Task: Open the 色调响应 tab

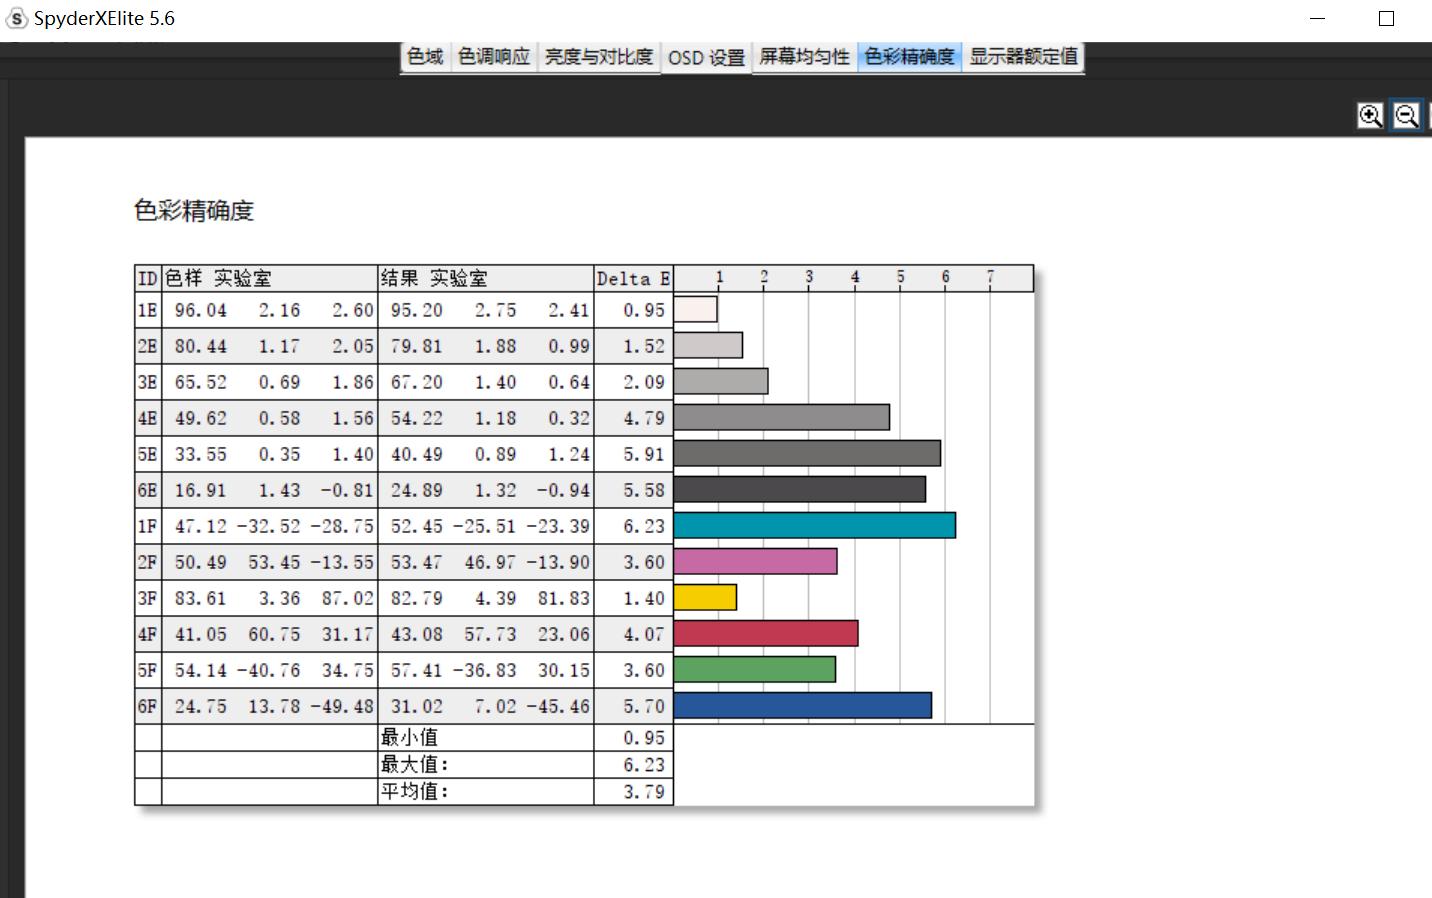Action: click(493, 57)
